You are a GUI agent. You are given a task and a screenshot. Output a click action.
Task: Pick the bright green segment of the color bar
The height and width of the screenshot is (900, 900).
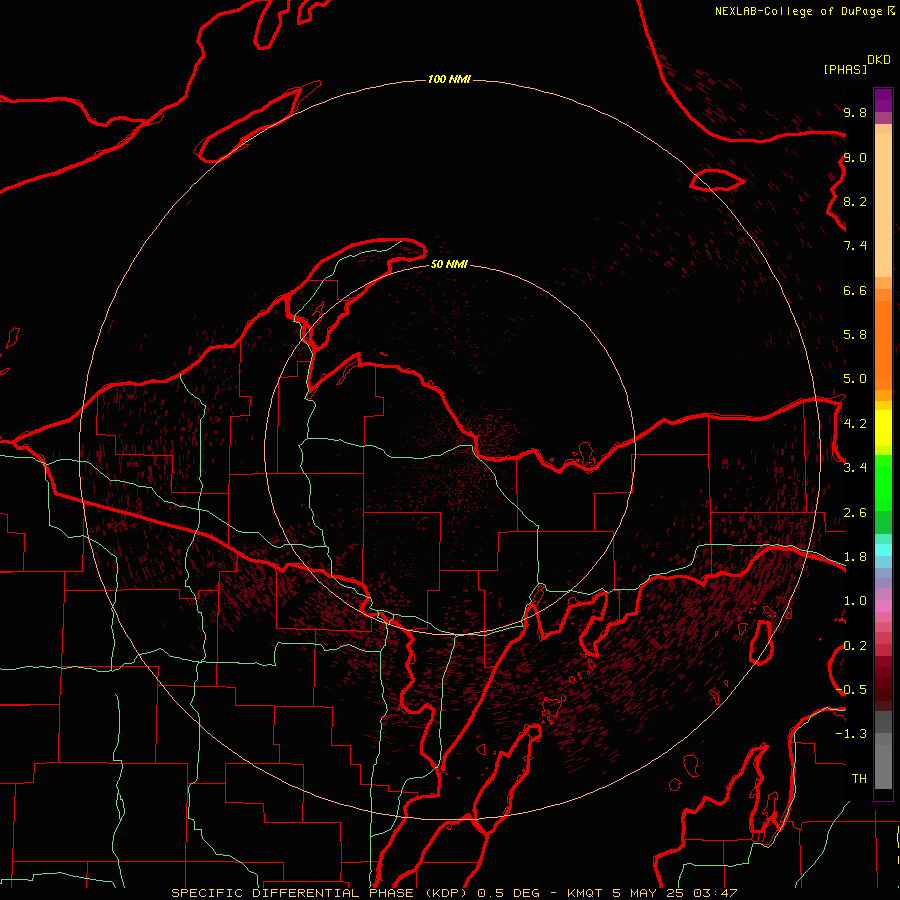click(883, 484)
